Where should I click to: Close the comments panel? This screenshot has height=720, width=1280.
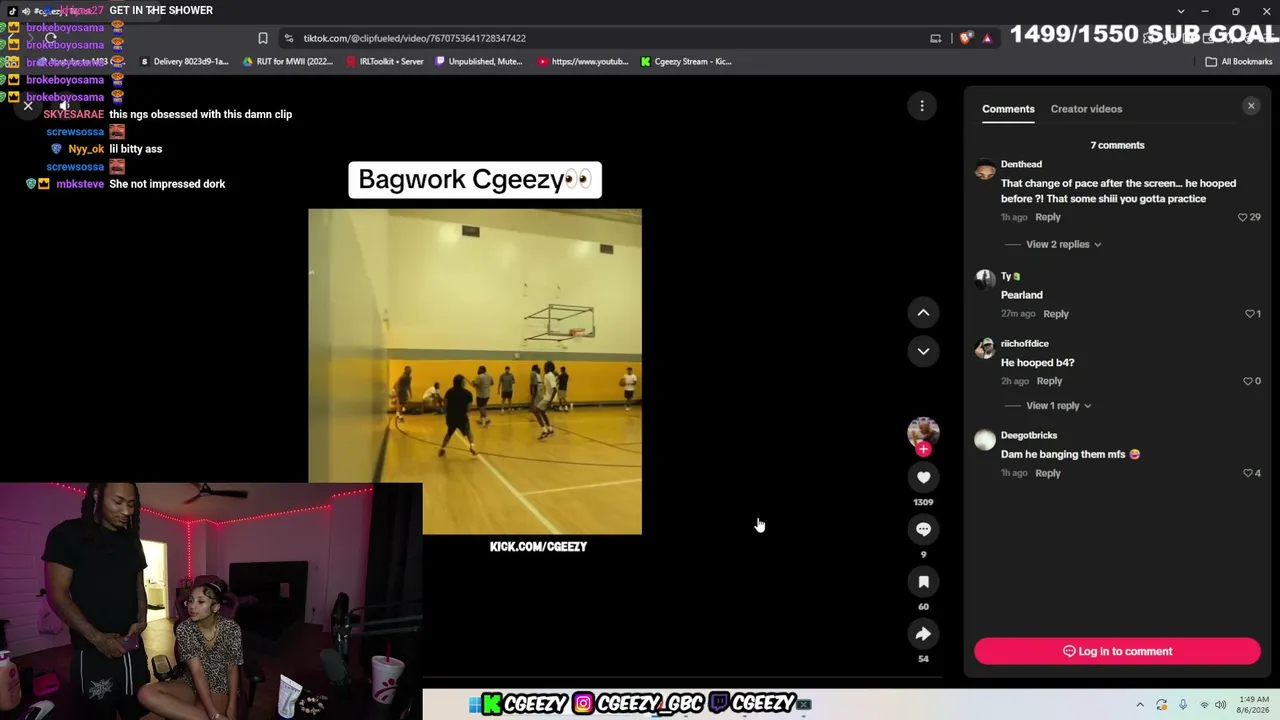click(x=1251, y=106)
